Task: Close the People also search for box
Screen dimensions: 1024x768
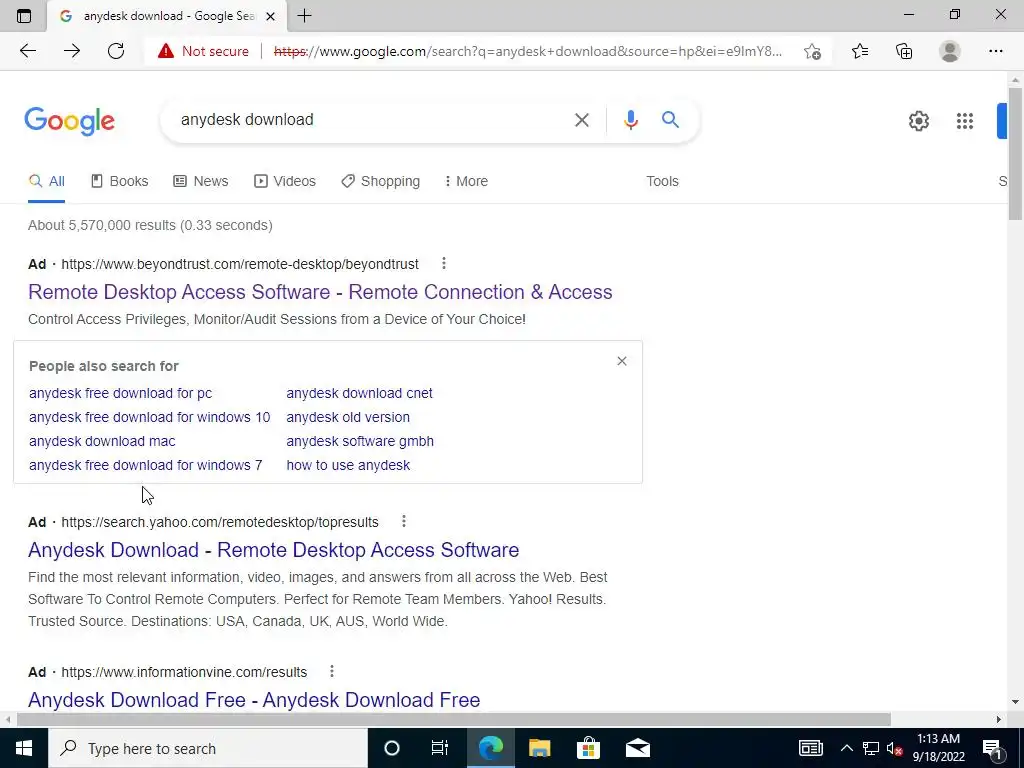Action: point(622,361)
